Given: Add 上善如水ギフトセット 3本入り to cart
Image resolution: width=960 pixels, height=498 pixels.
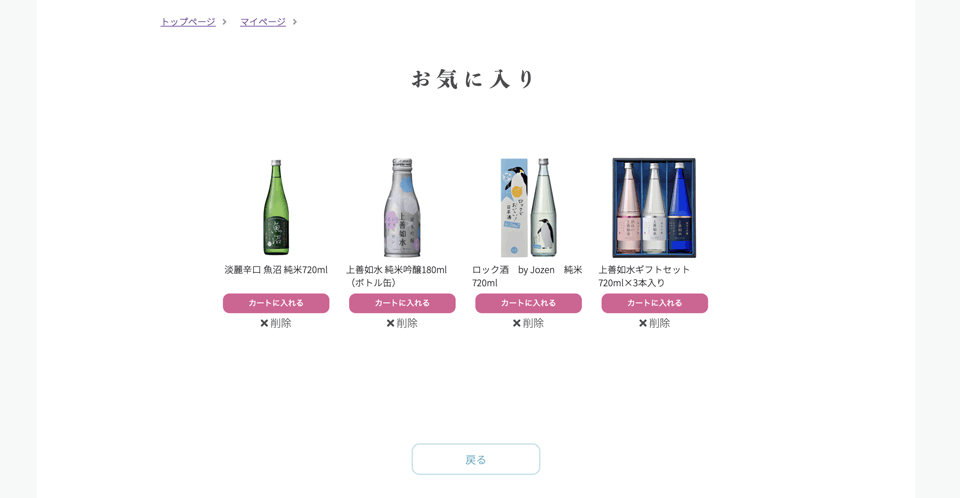Looking at the screenshot, I should (654, 303).
